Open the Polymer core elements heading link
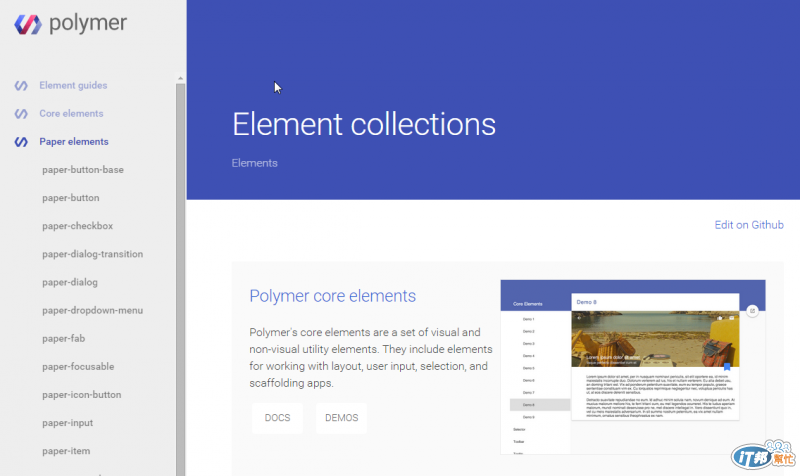Screen dimensions: 800x476 click(x=332, y=296)
